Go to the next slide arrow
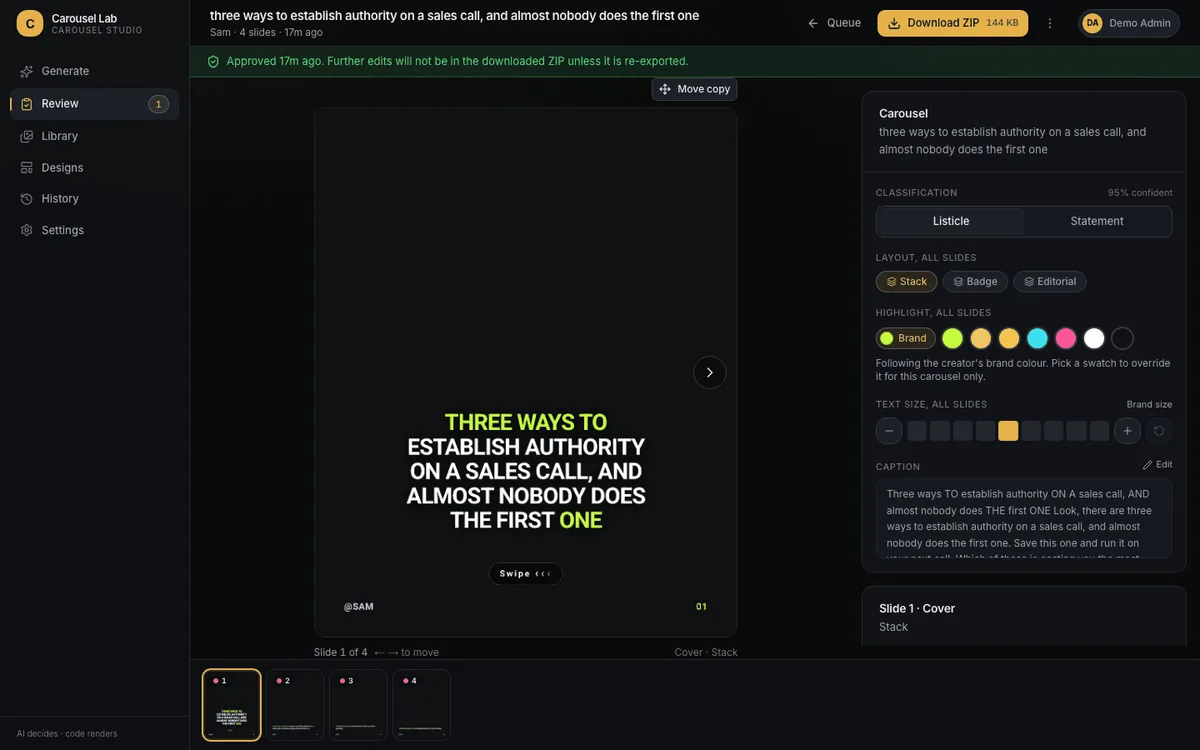This screenshot has height=750, width=1200. 710,372
